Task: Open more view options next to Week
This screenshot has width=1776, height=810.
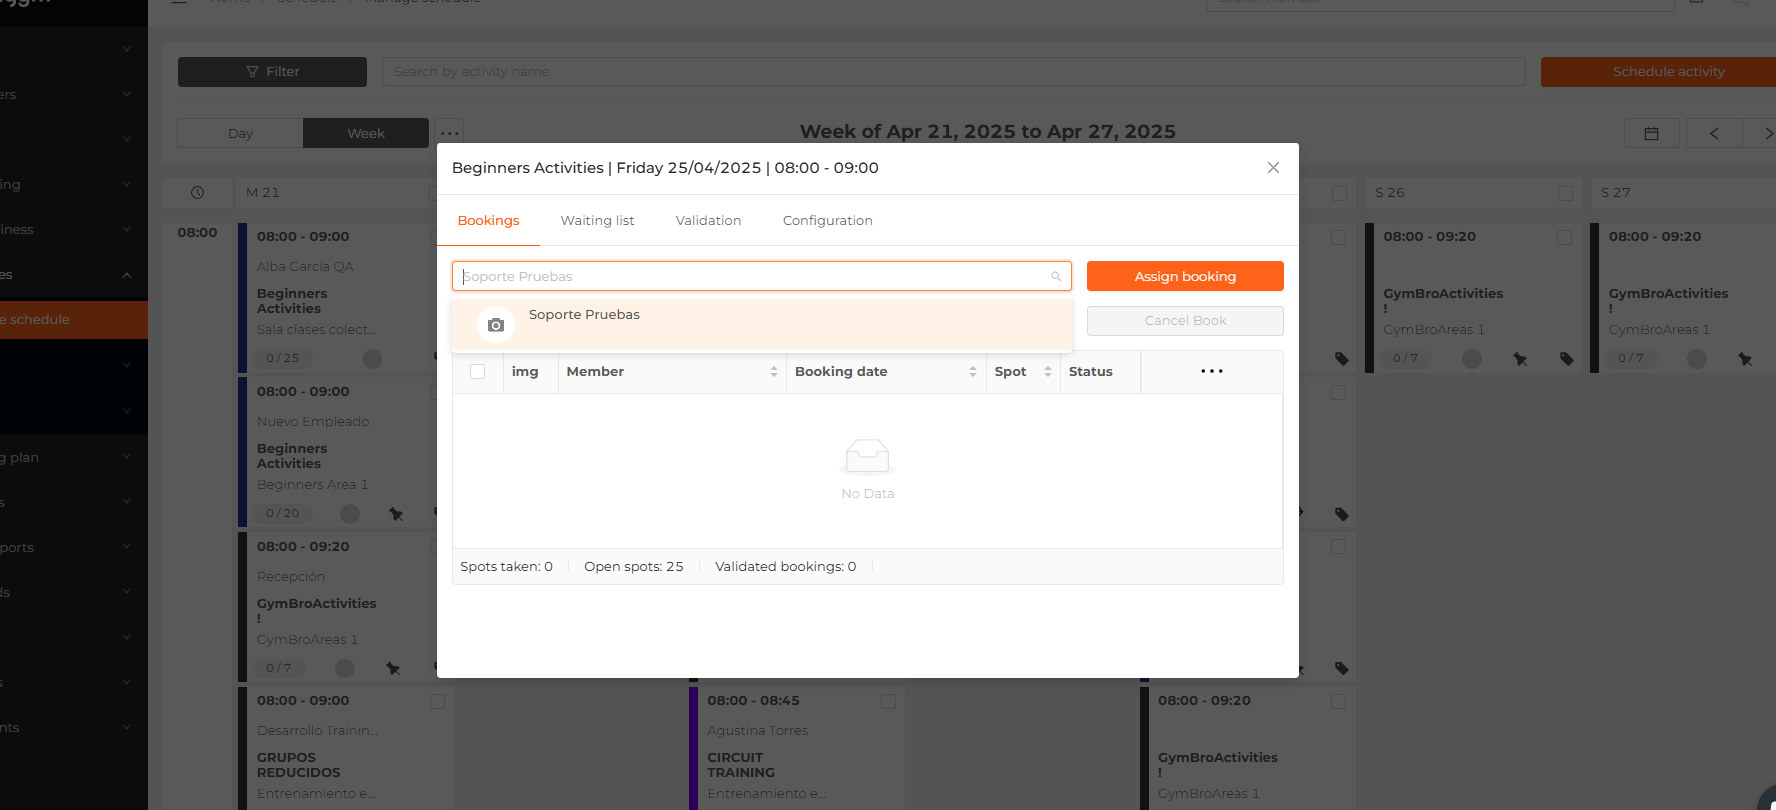Action: [x=450, y=133]
